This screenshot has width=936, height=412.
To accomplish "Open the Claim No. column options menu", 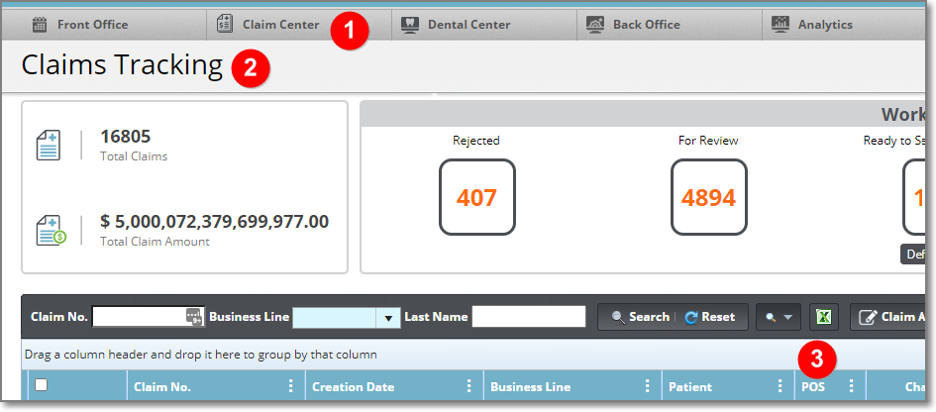I will point(292,387).
